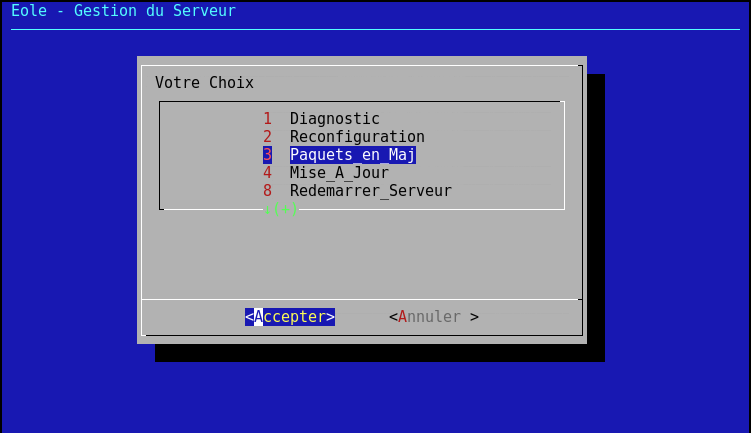Click the Accepter button
Image resolution: width=751 pixels, height=433 pixels.
point(290,317)
